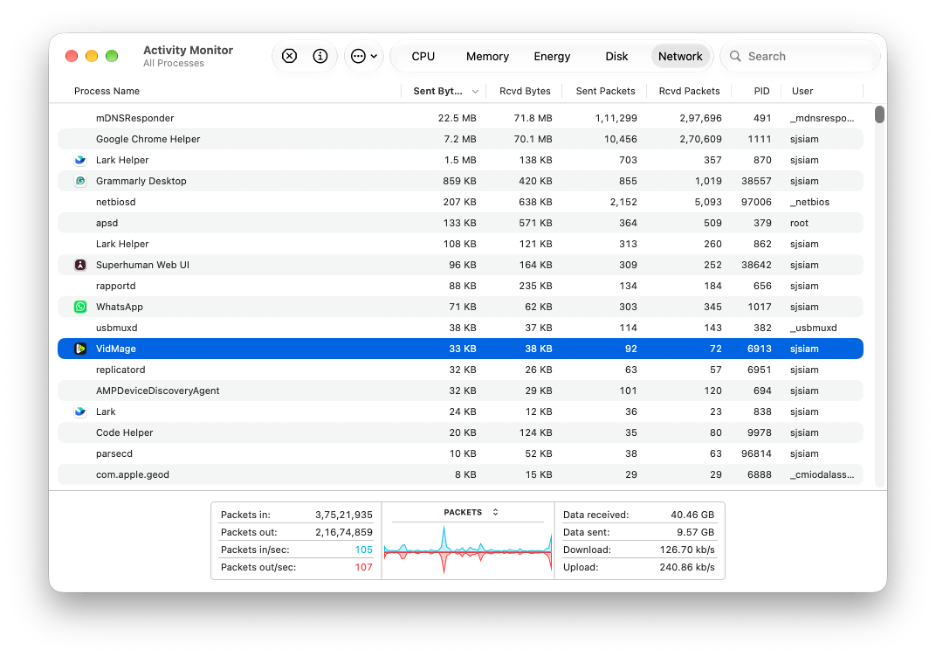Sort by Sent Packets column header
The width and height of the screenshot is (936, 658).
(x=605, y=91)
